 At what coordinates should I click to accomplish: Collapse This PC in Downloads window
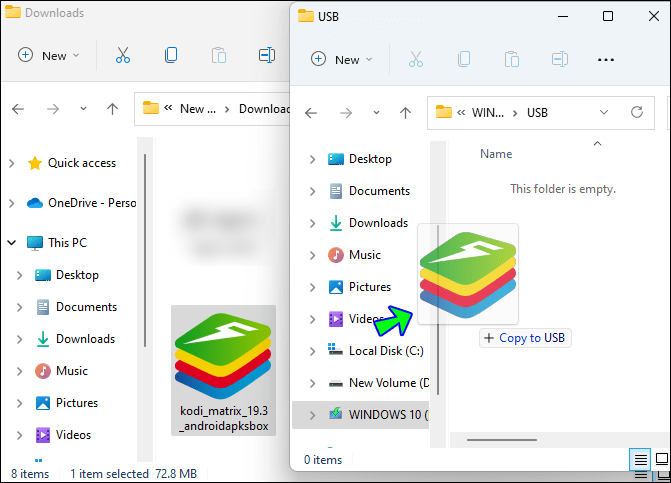pyautogui.click(x=12, y=243)
